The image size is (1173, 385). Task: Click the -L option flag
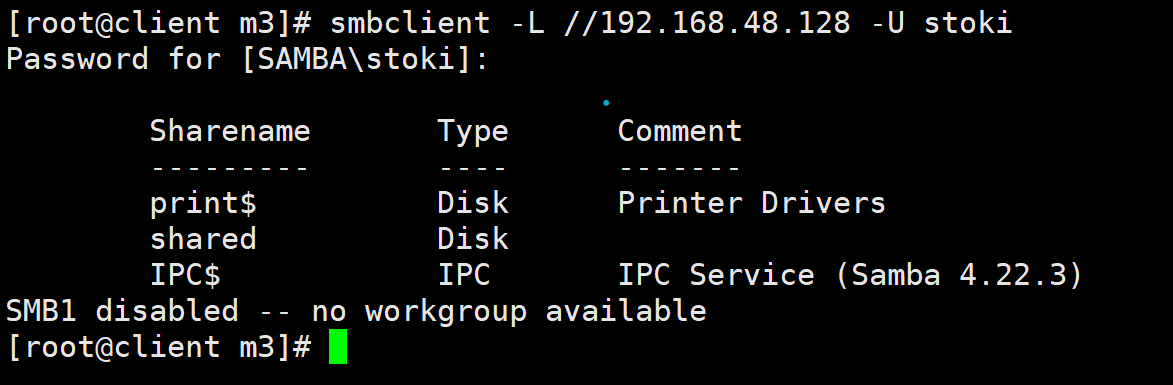[x=527, y=23]
